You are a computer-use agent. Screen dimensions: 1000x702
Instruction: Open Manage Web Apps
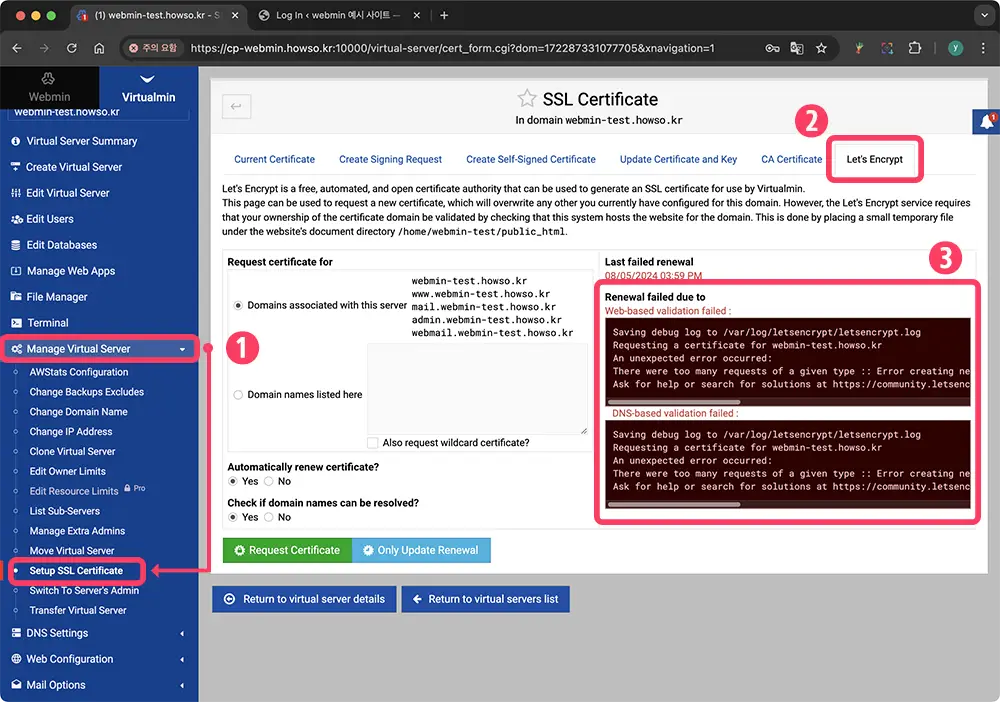(71, 271)
